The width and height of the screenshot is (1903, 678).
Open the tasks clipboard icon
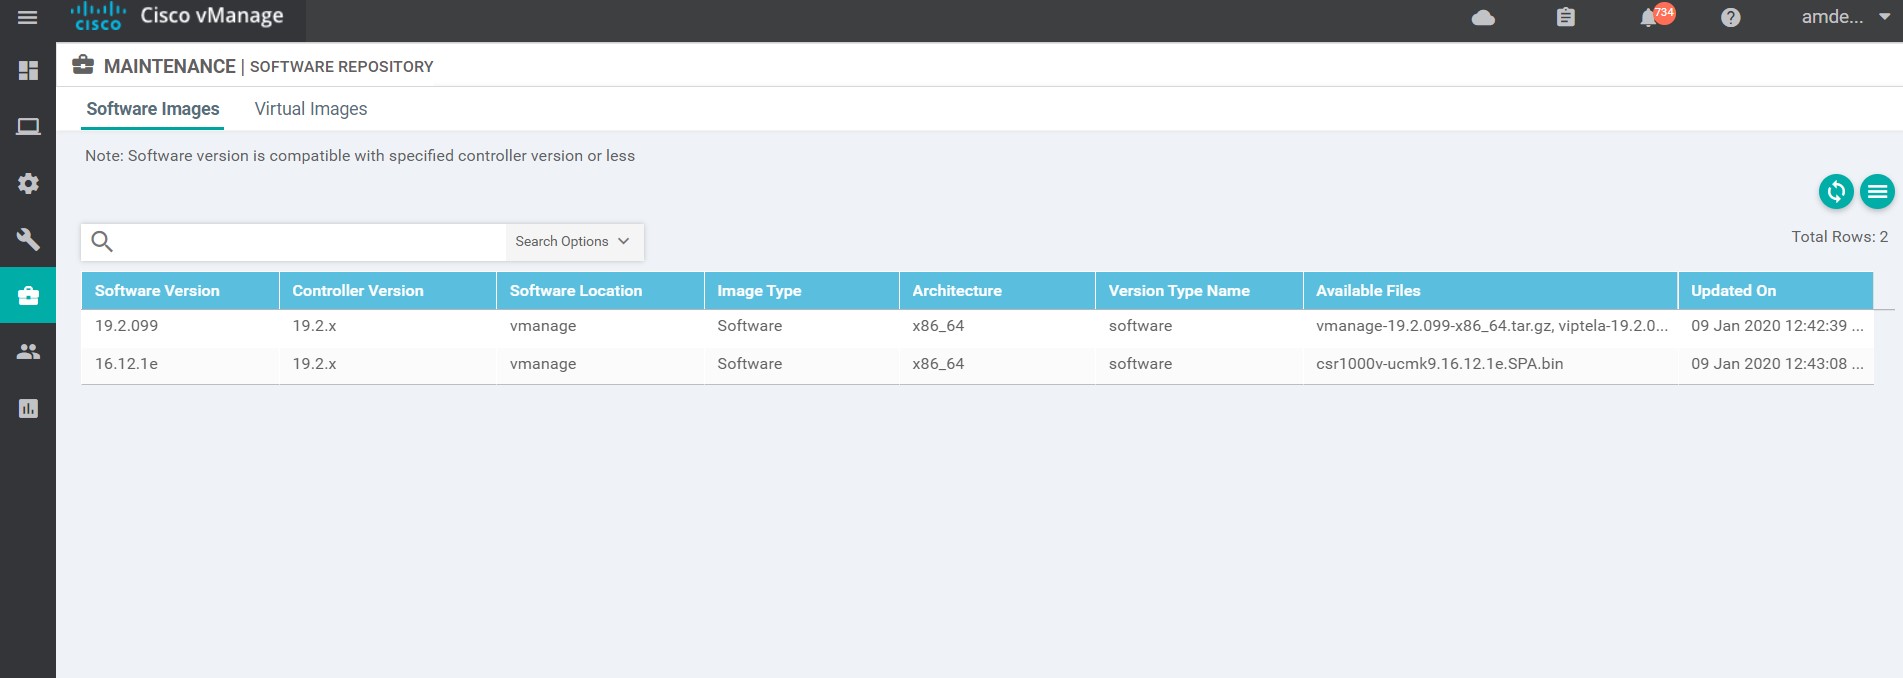(x=1565, y=18)
